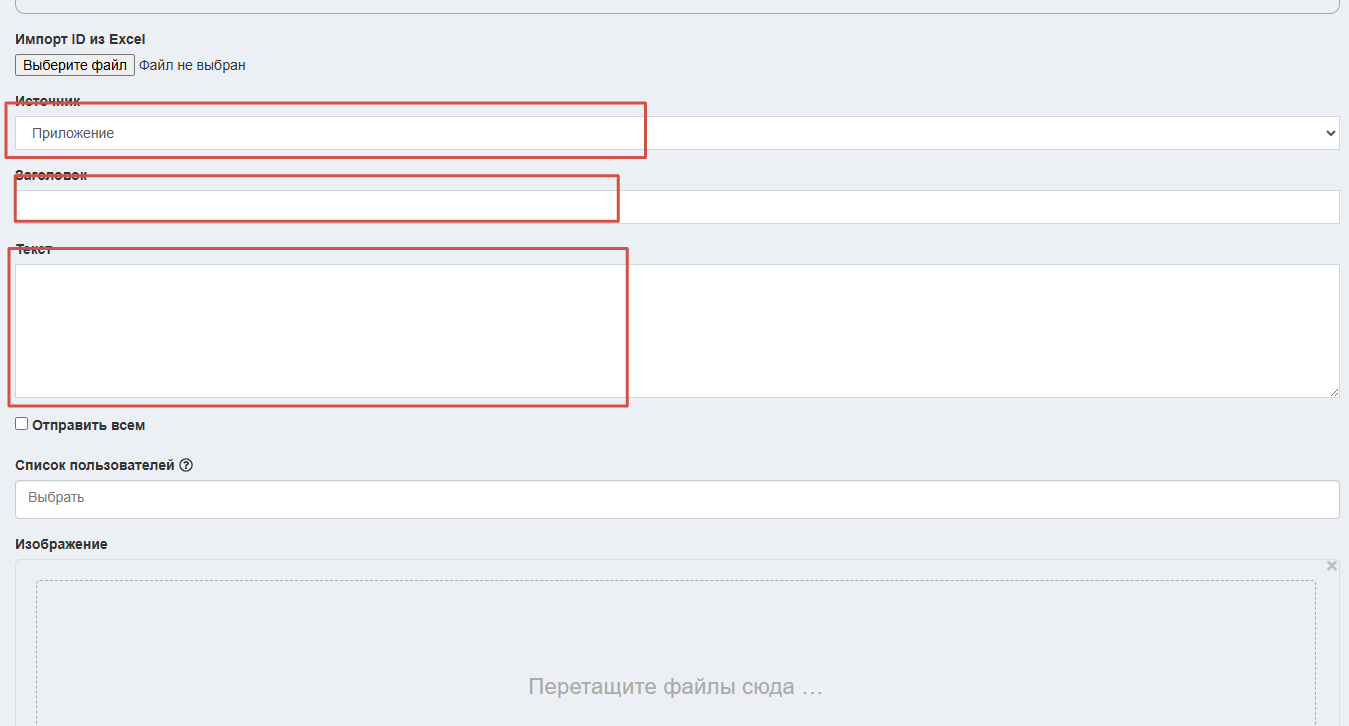
Task: Enable the "Отправить всем" checkbox
Action: (22, 424)
